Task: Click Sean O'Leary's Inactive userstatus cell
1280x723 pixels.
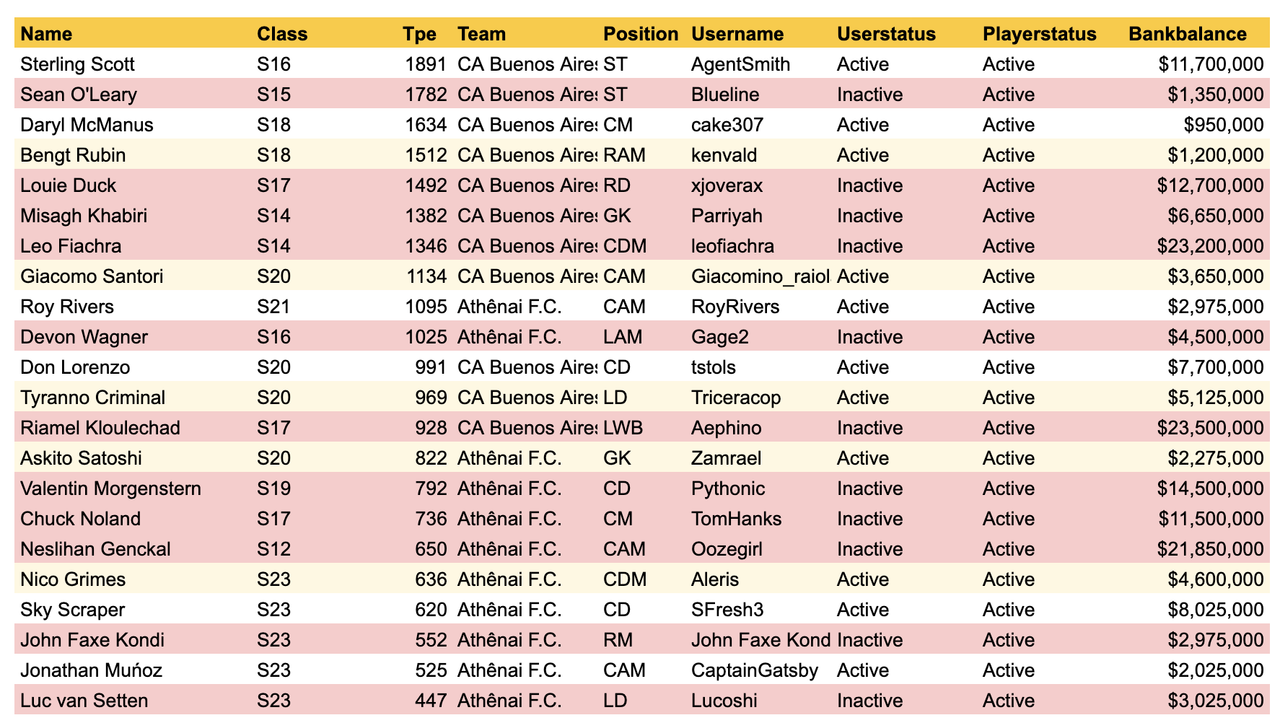Action: (x=905, y=95)
